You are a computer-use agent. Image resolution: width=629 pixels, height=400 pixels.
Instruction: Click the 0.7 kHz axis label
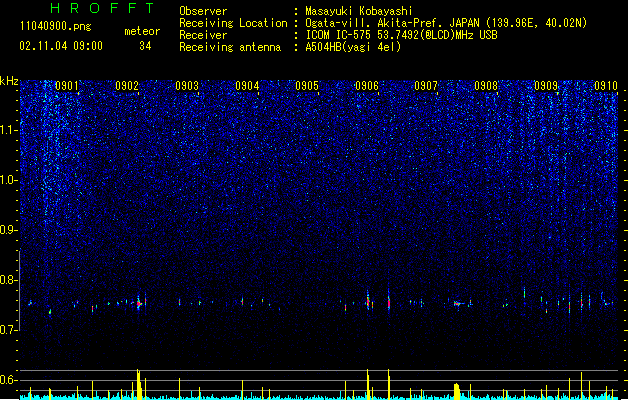(x=9, y=330)
